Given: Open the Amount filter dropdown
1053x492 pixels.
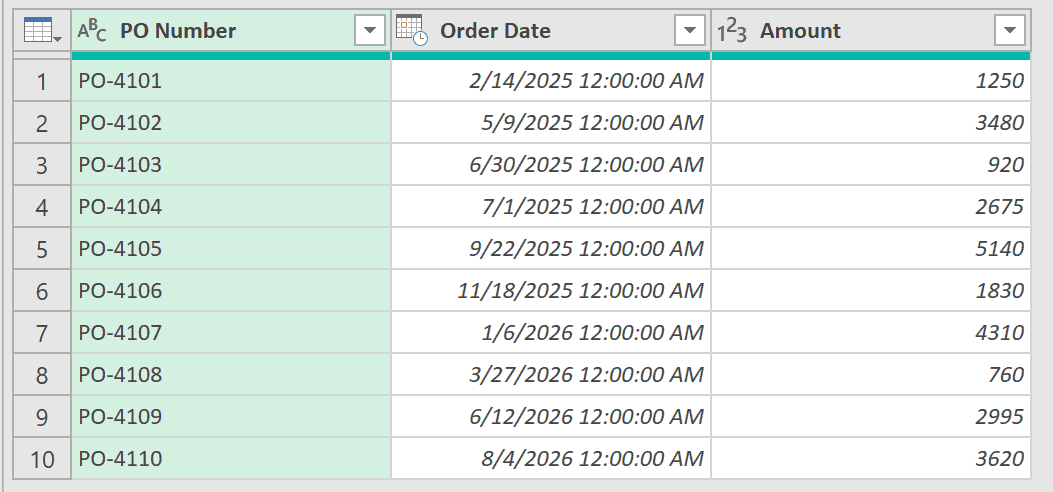Looking at the screenshot, I should [1009, 30].
